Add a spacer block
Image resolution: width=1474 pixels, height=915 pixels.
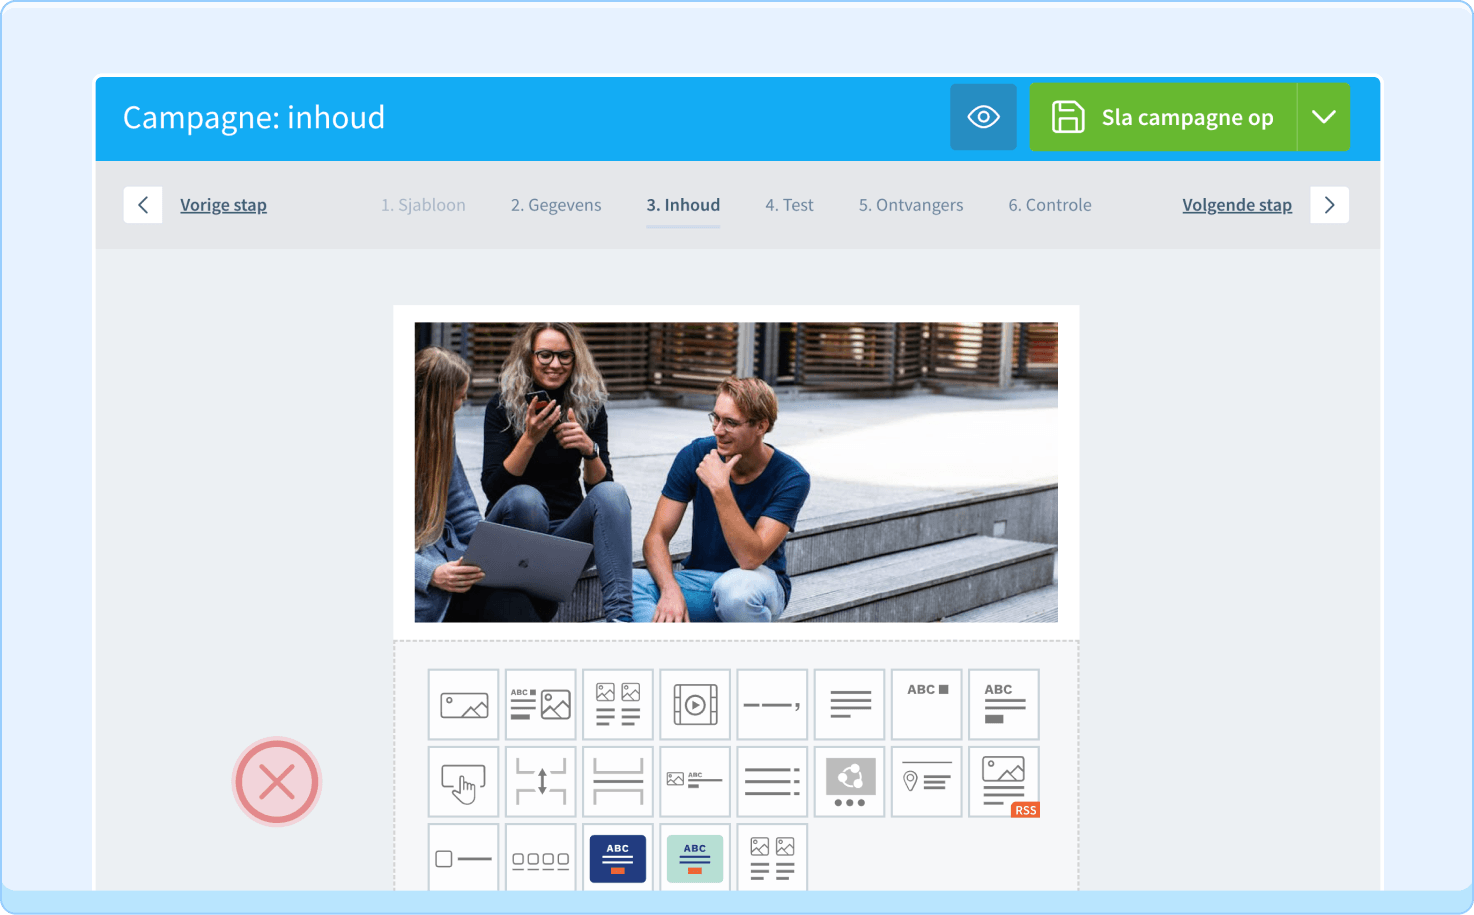pos(540,781)
